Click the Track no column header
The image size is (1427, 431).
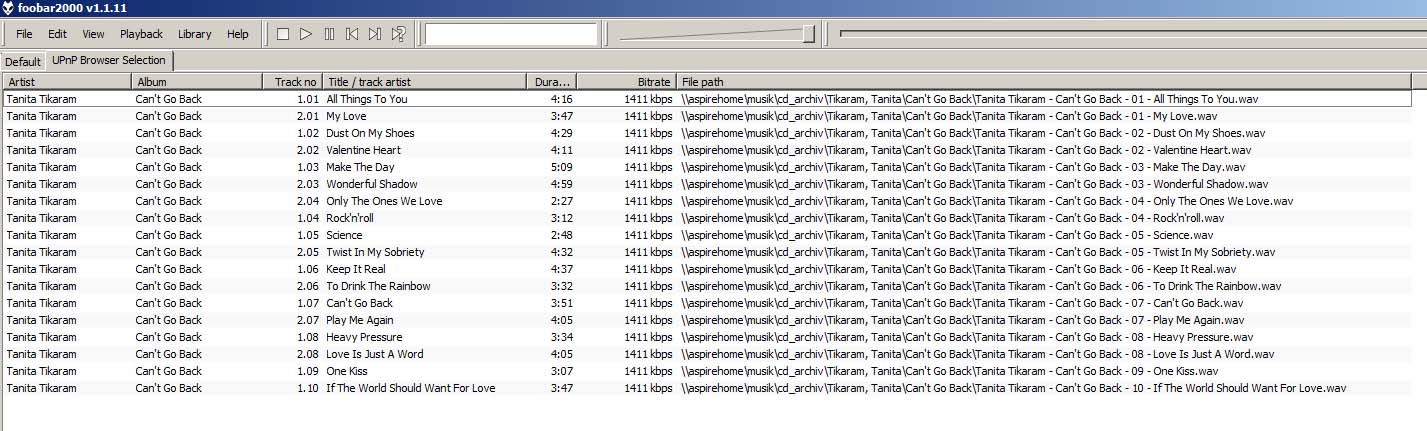pos(292,82)
